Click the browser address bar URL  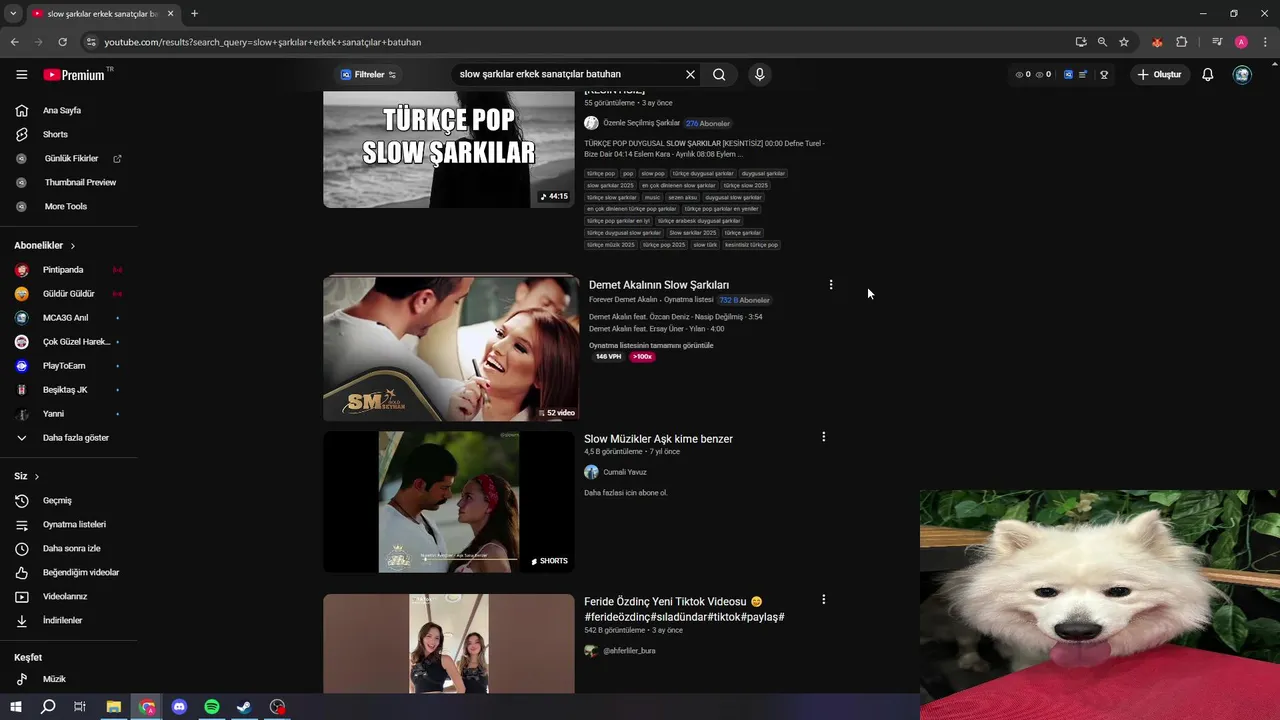tap(263, 42)
